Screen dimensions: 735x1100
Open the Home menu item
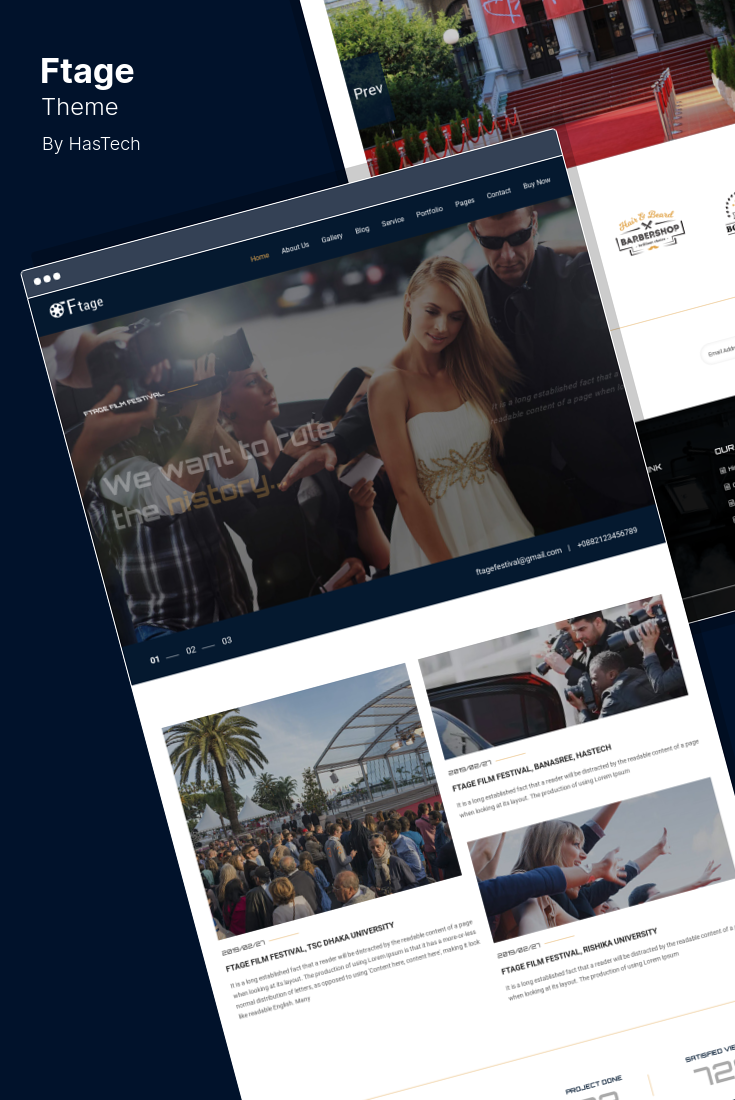tap(259, 257)
